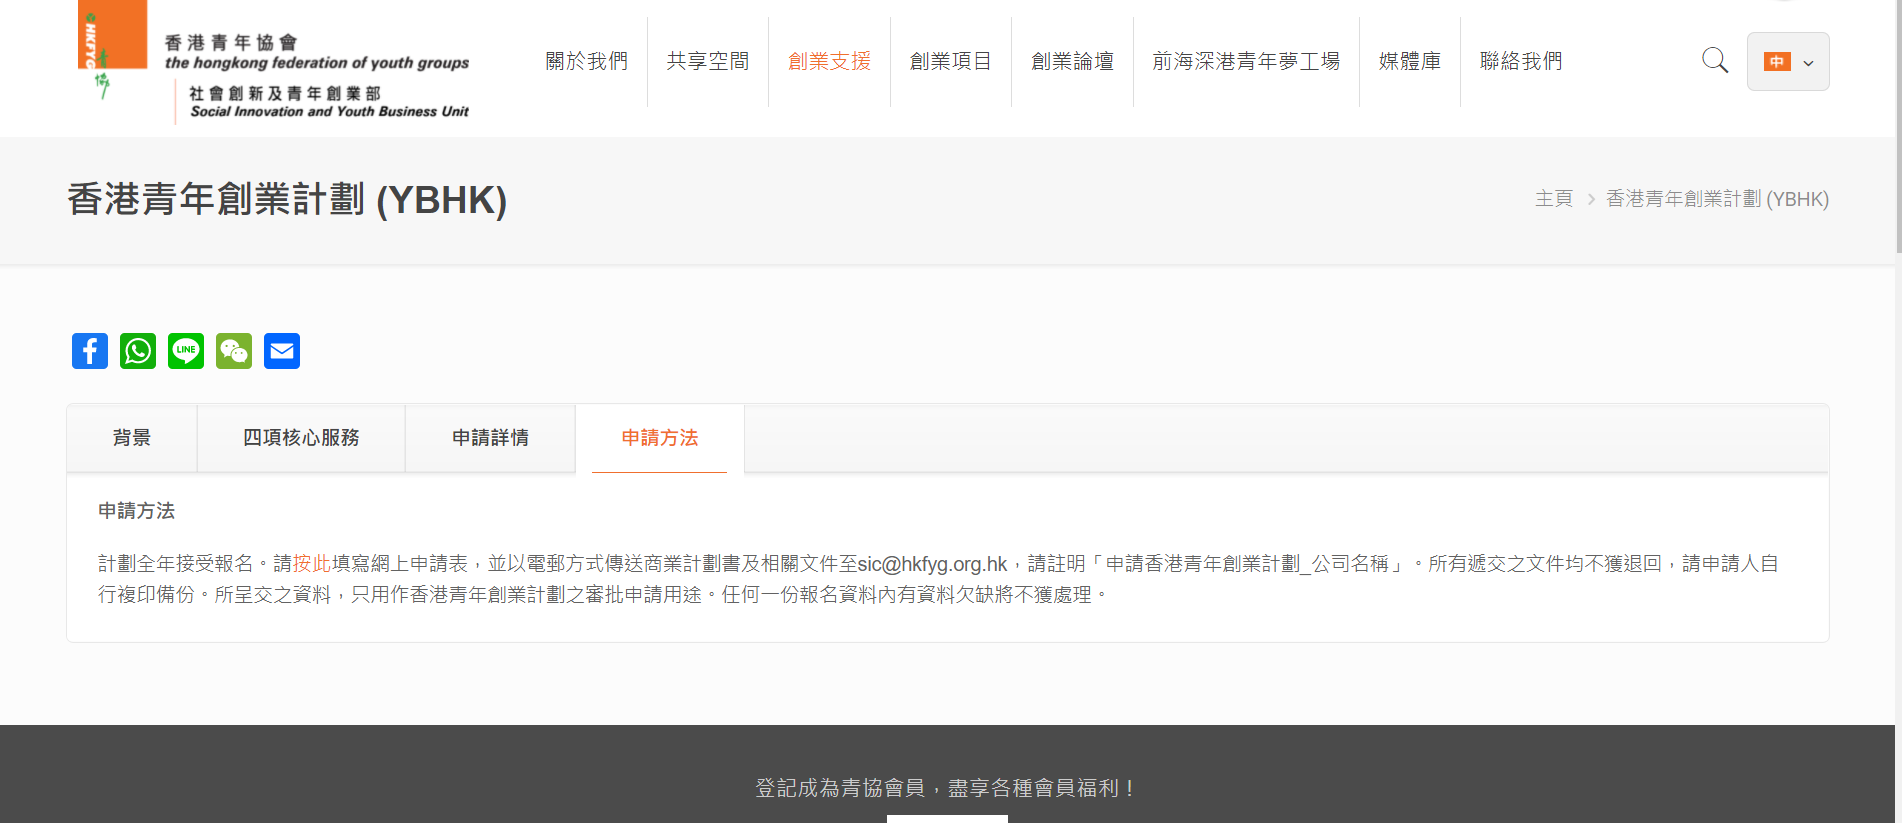
Task: Share page by email icon
Action: pos(282,351)
